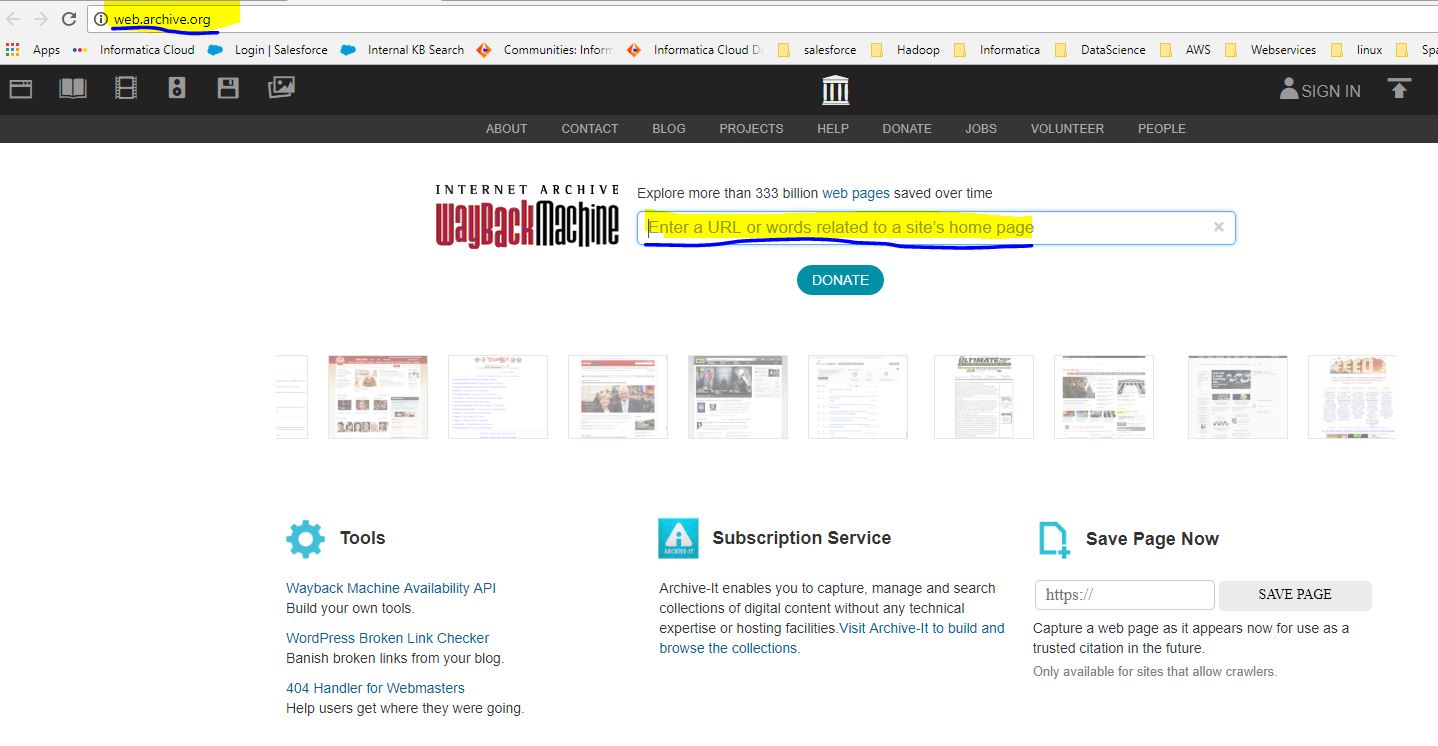Click Visit Archive-It to build link
Viewport: 1438px width, 746px height.
pyautogui.click(x=922, y=628)
